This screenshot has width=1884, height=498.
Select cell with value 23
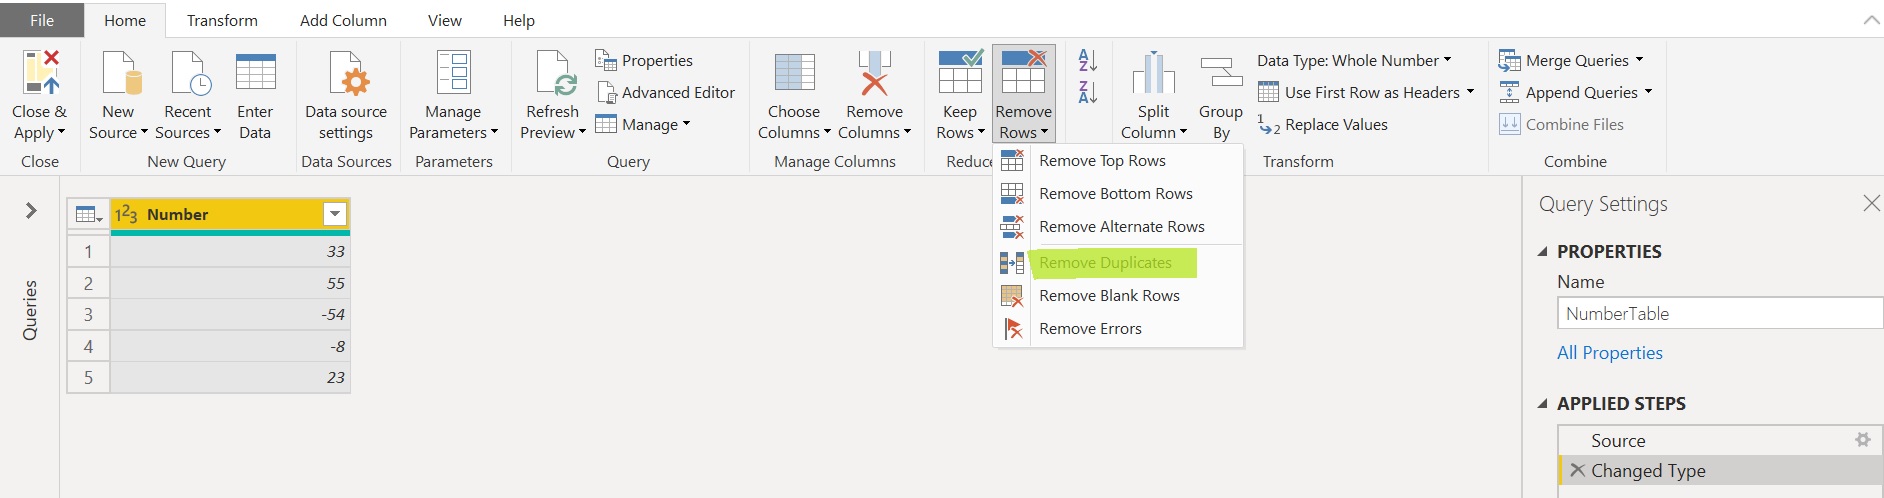pos(230,377)
